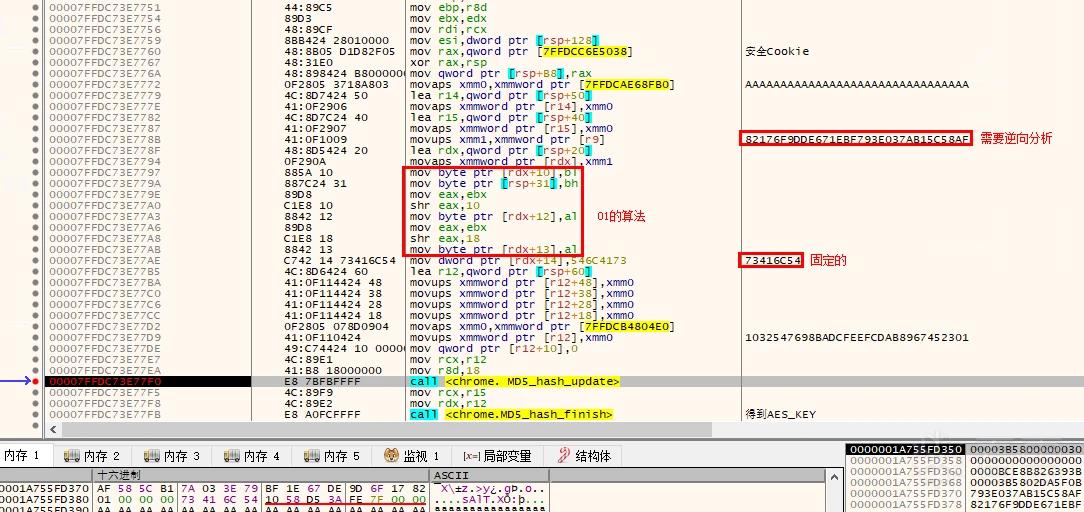The height and width of the screenshot is (512, 1084).
Task: Select the call chrome.MD5_hash_update instruction
Action: pyautogui.click(x=514, y=381)
